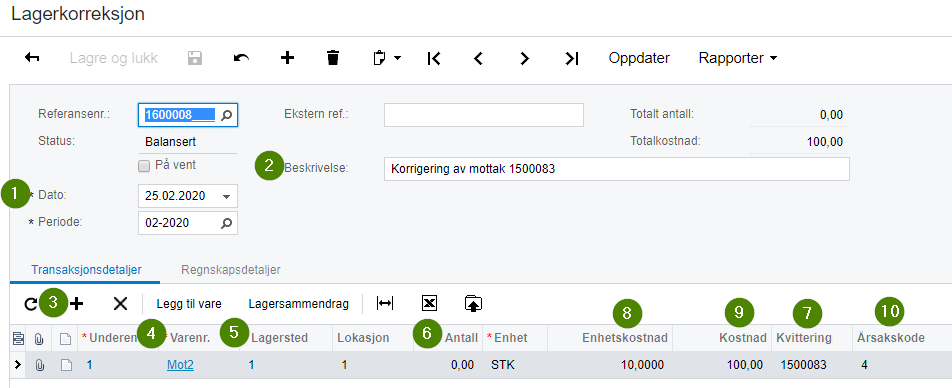Click the Excel export icon in grid toolbar
The image size is (952, 388).
429,303
